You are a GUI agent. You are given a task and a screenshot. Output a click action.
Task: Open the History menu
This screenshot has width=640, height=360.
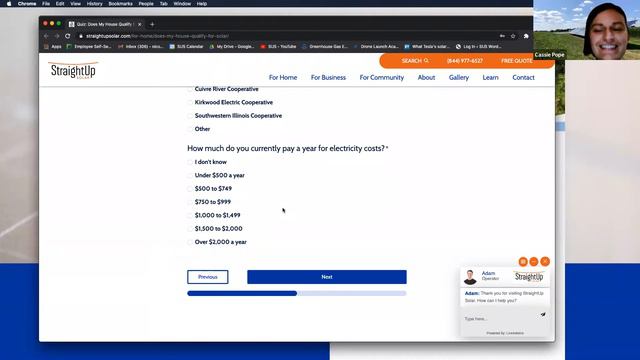94,4
